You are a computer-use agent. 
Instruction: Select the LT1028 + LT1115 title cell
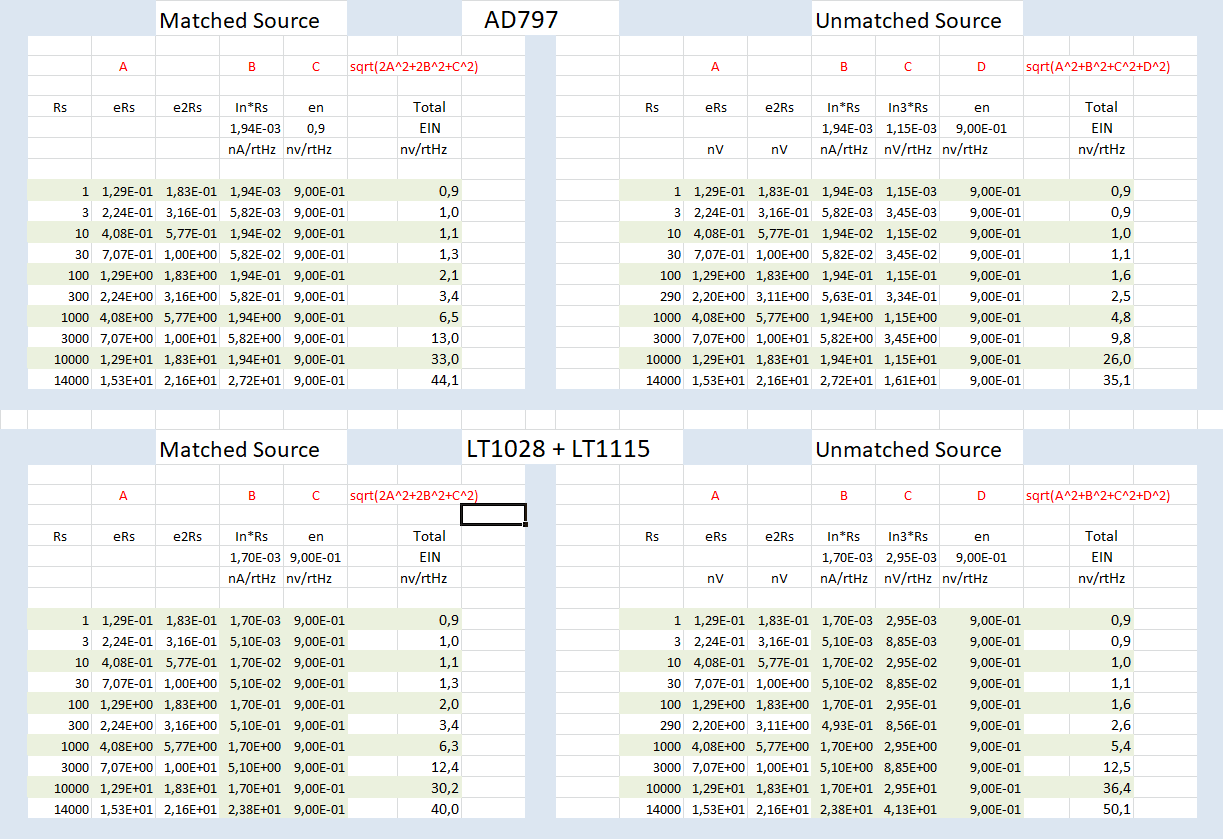pos(558,449)
